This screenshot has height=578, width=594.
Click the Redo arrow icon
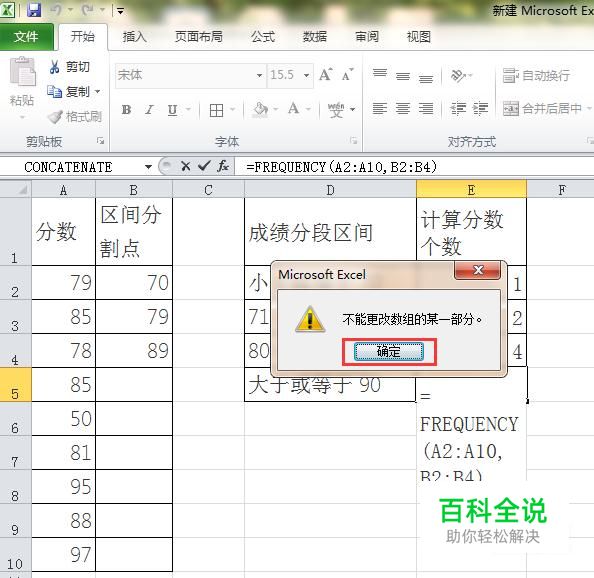[x=88, y=10]
